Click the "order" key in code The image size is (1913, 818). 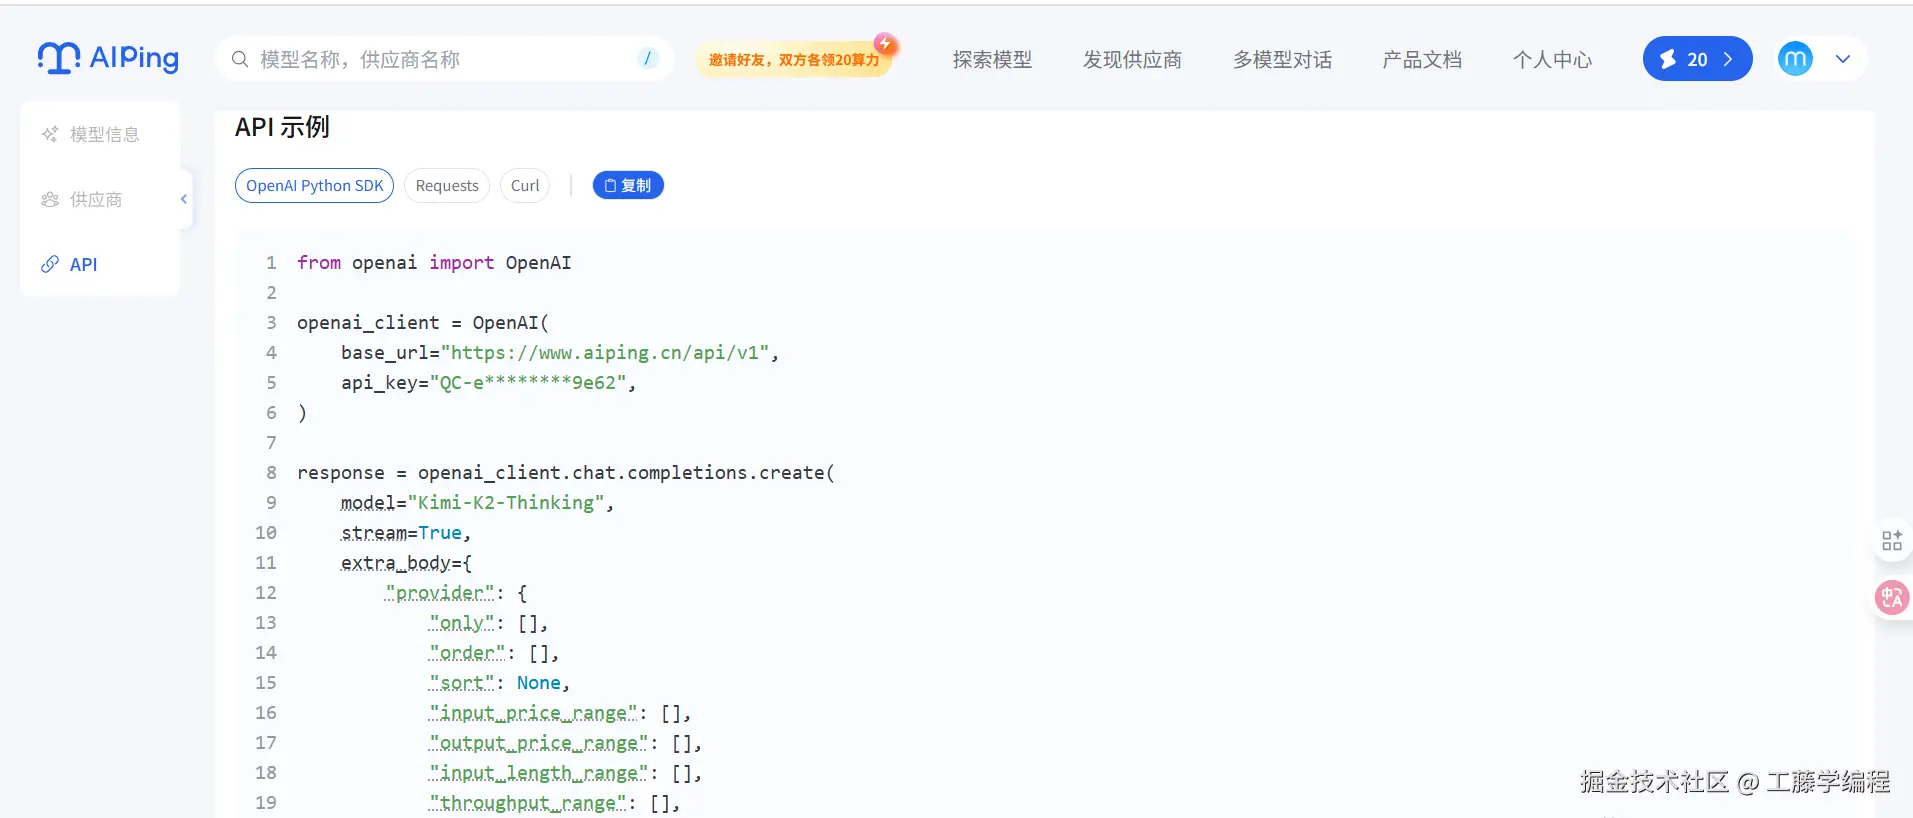[467, 653]
